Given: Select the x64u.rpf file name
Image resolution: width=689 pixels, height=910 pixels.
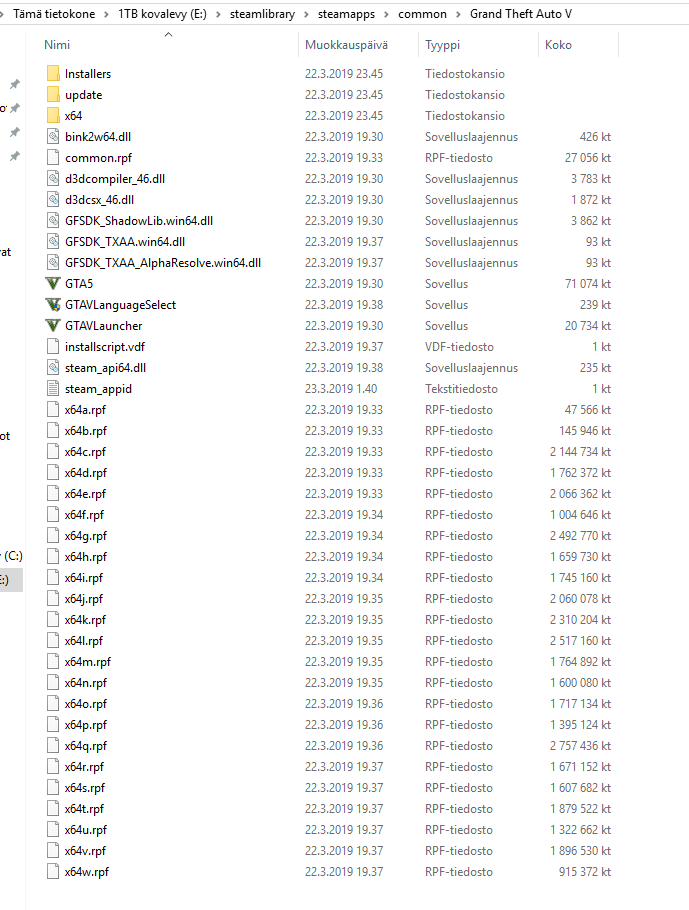Looking at the screenshot, I should tap(86, 829).
